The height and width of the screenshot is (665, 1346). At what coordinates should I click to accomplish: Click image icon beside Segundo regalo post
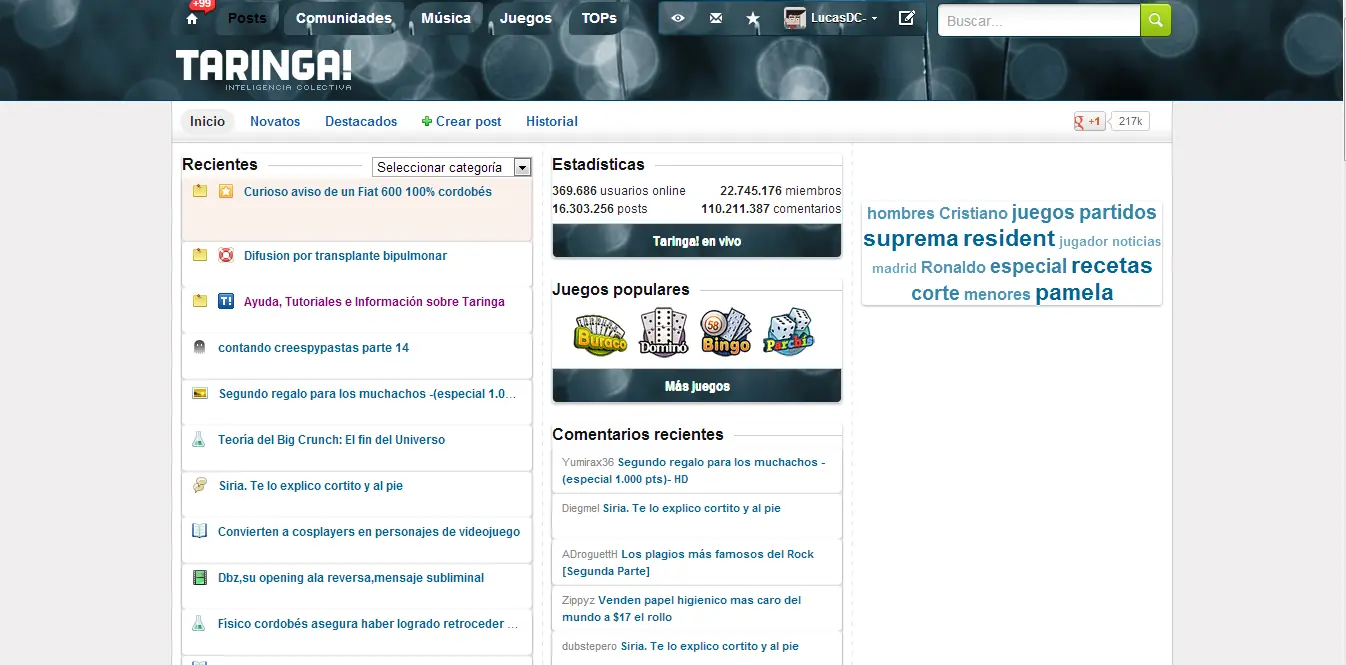click(x=200, y=393)
